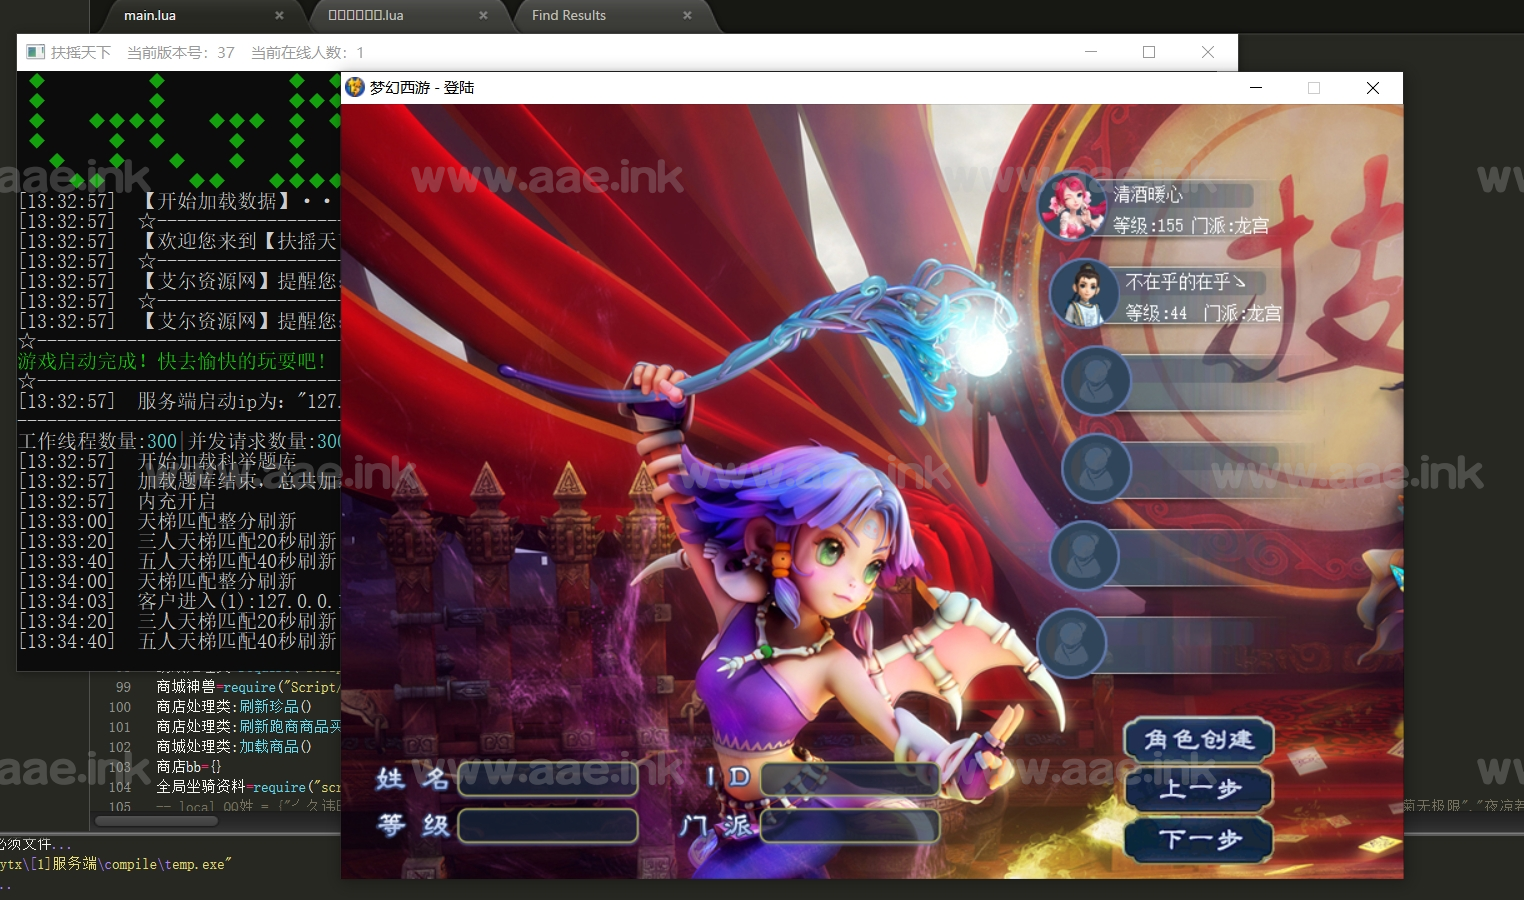Click the third character slot's empty avatar
1524x900 pixels.
coord(1096,381)
